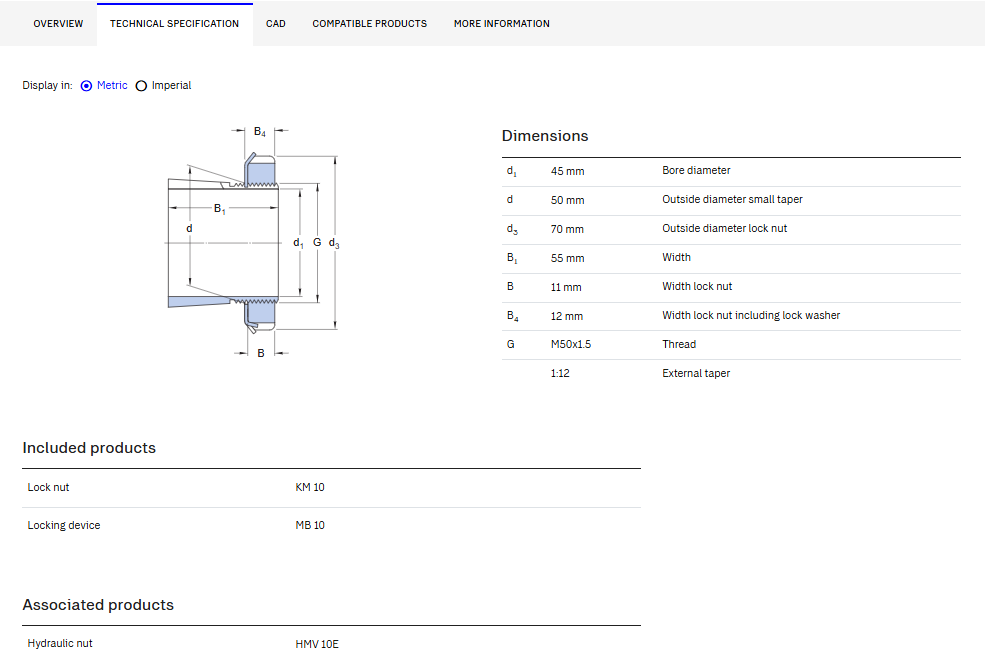Open the Compatible Products tab

[369, 24]
